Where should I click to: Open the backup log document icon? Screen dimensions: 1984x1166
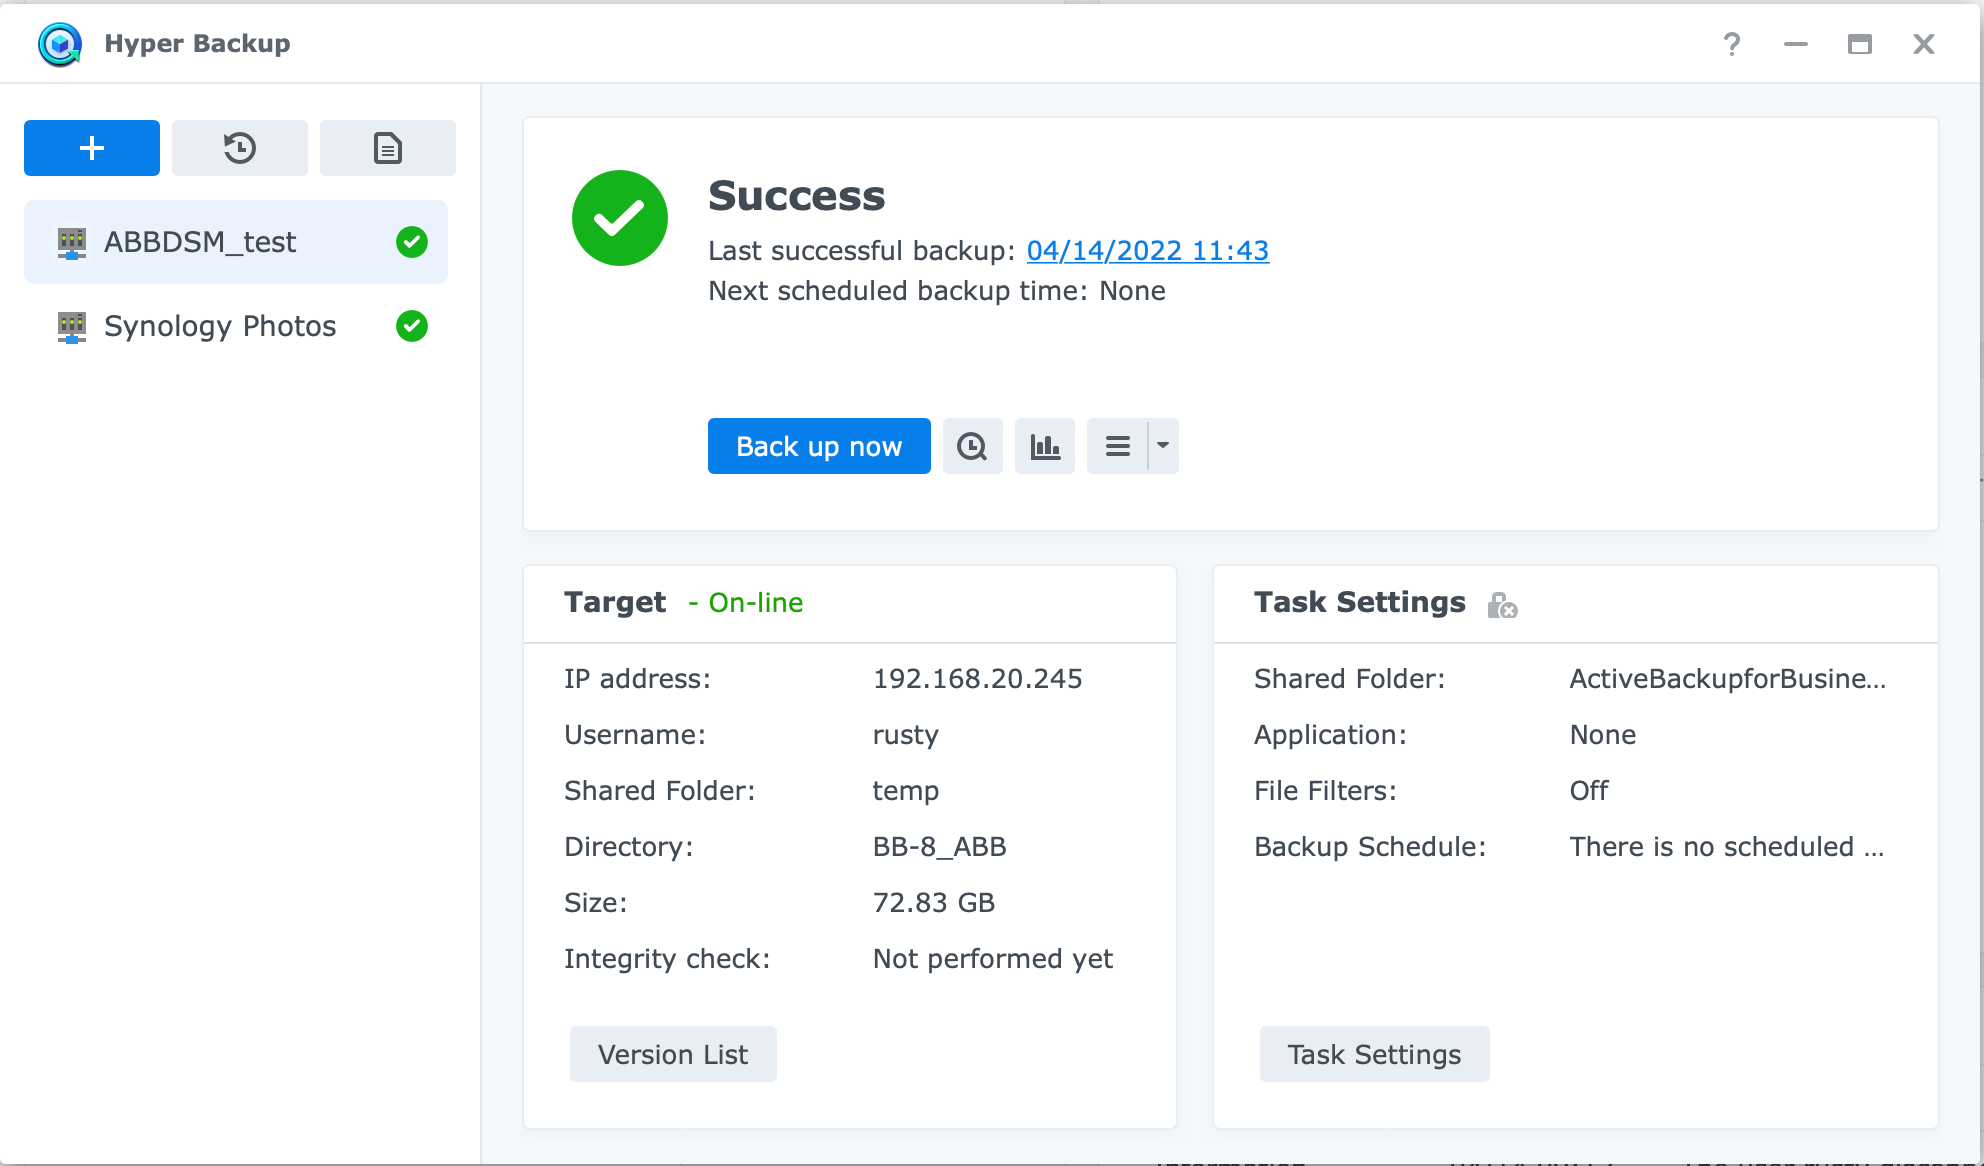point(388,148)
